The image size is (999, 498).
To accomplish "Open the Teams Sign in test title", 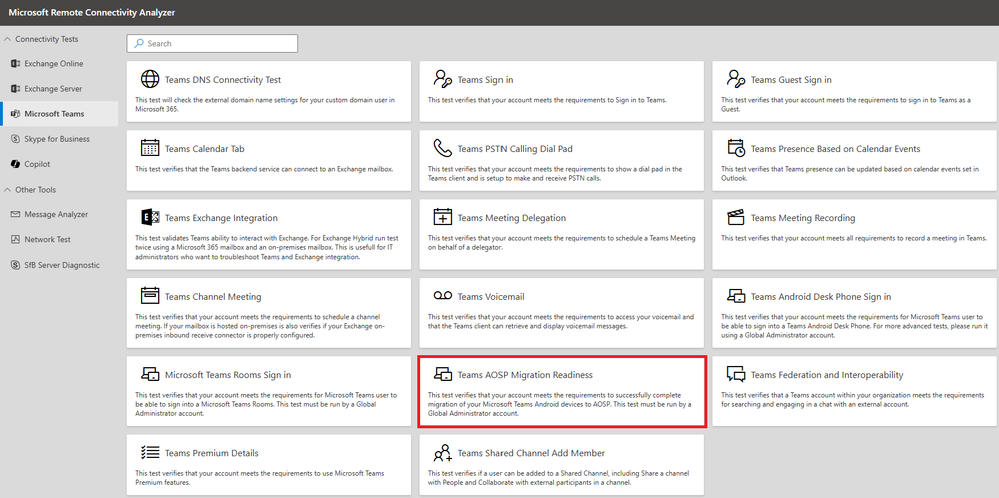I will (x=485, y=80).
